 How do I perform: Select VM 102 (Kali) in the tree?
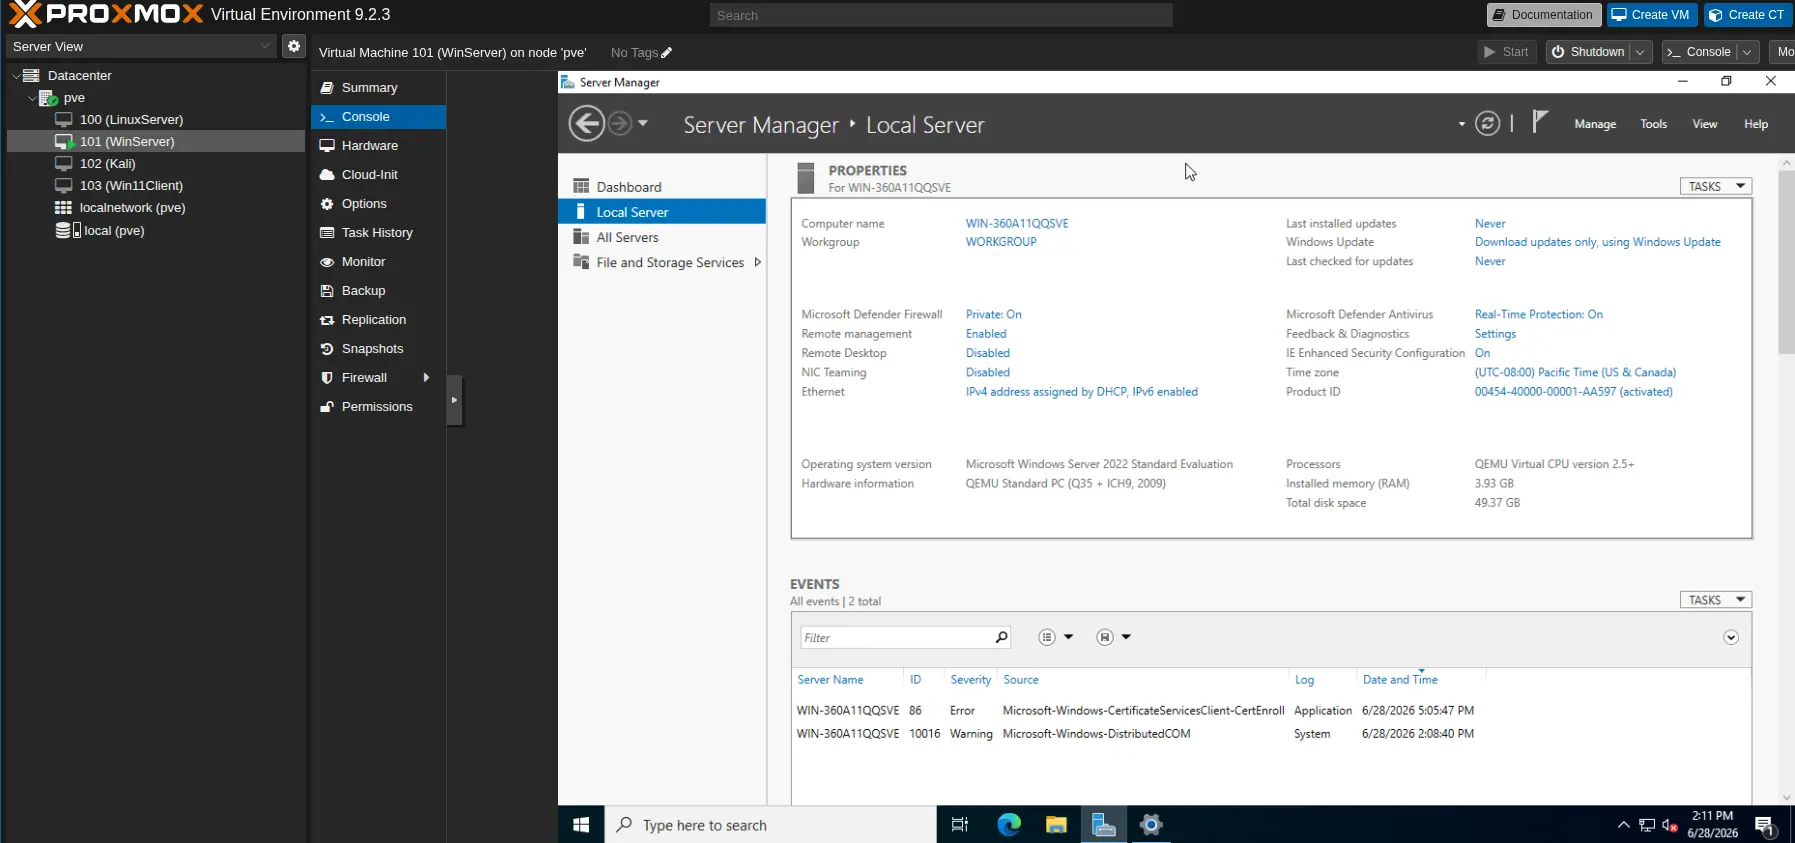[107, 163]
